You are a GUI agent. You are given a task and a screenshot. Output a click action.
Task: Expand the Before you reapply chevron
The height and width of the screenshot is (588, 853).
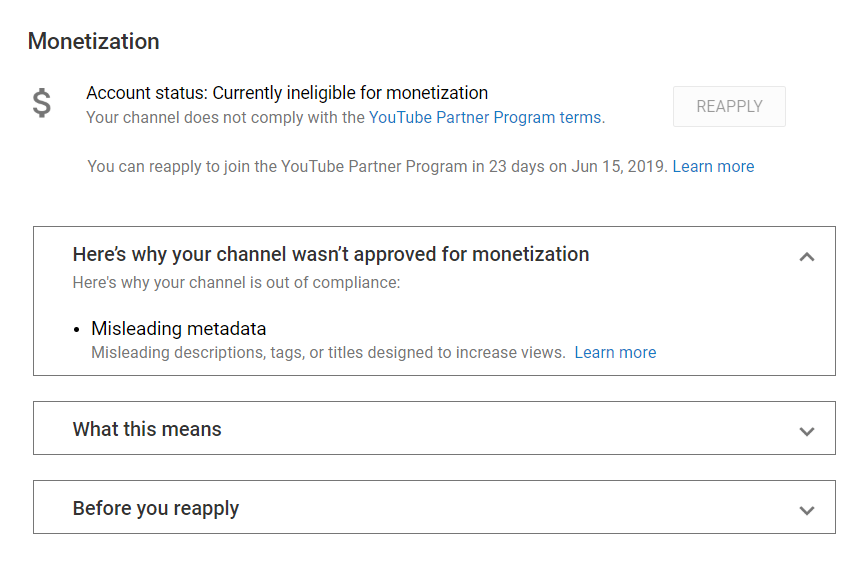pos(807,511)
